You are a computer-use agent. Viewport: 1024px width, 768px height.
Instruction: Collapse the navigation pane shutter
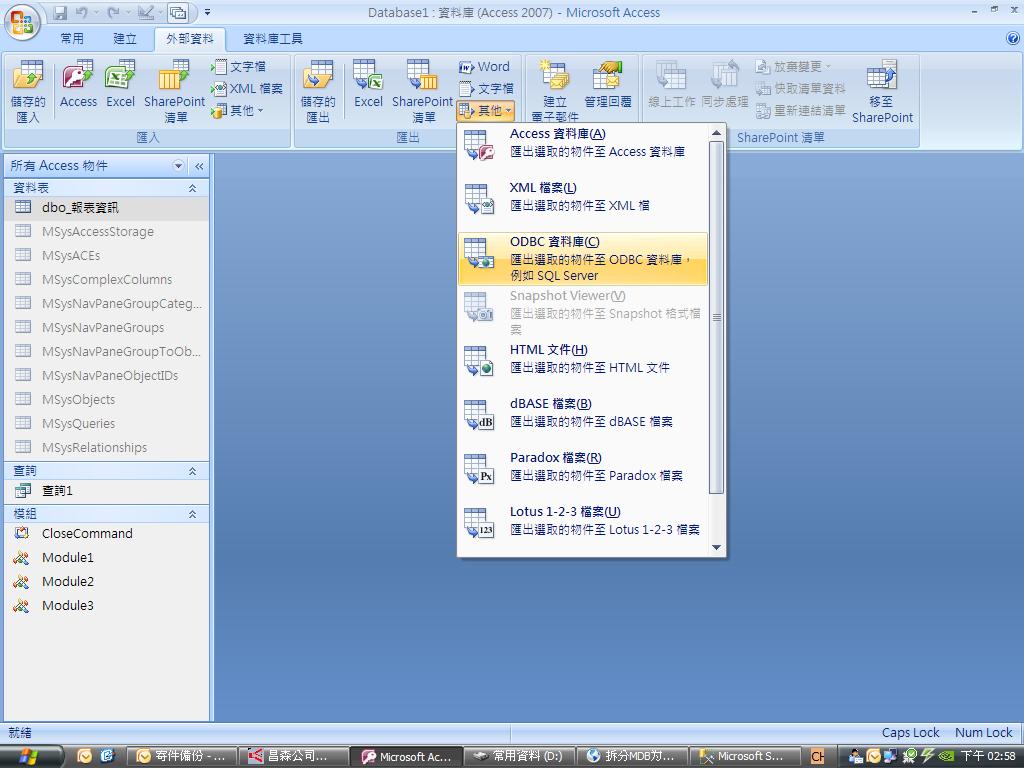coord(199,166)
